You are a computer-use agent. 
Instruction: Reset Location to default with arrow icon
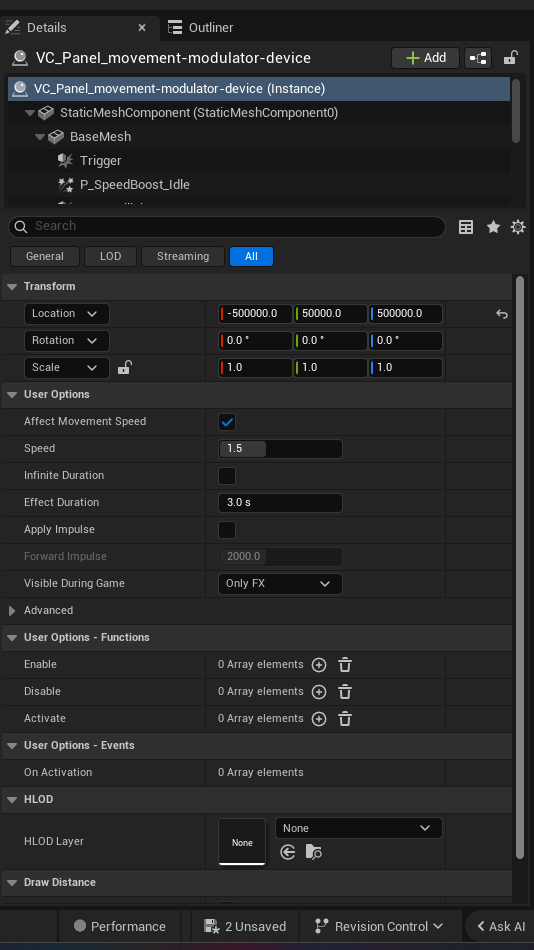(502, 314)
